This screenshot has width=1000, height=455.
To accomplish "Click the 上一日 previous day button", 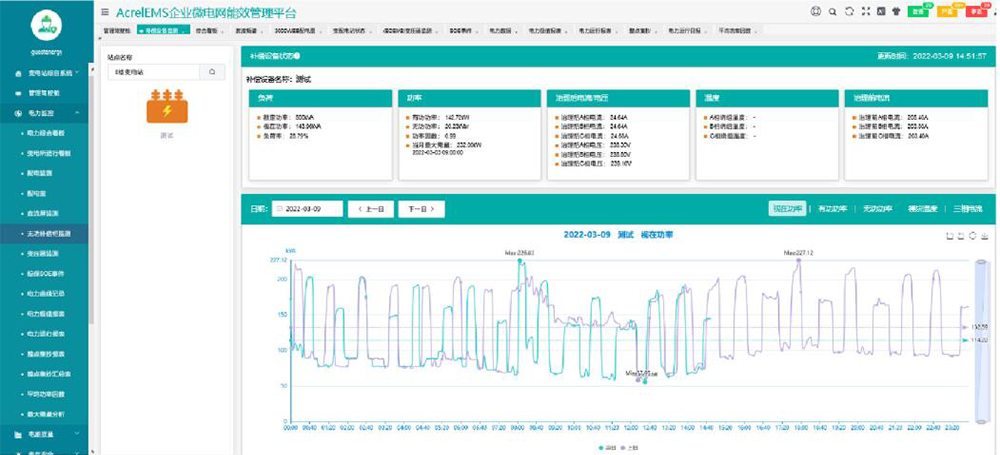I will click(370, 209).
